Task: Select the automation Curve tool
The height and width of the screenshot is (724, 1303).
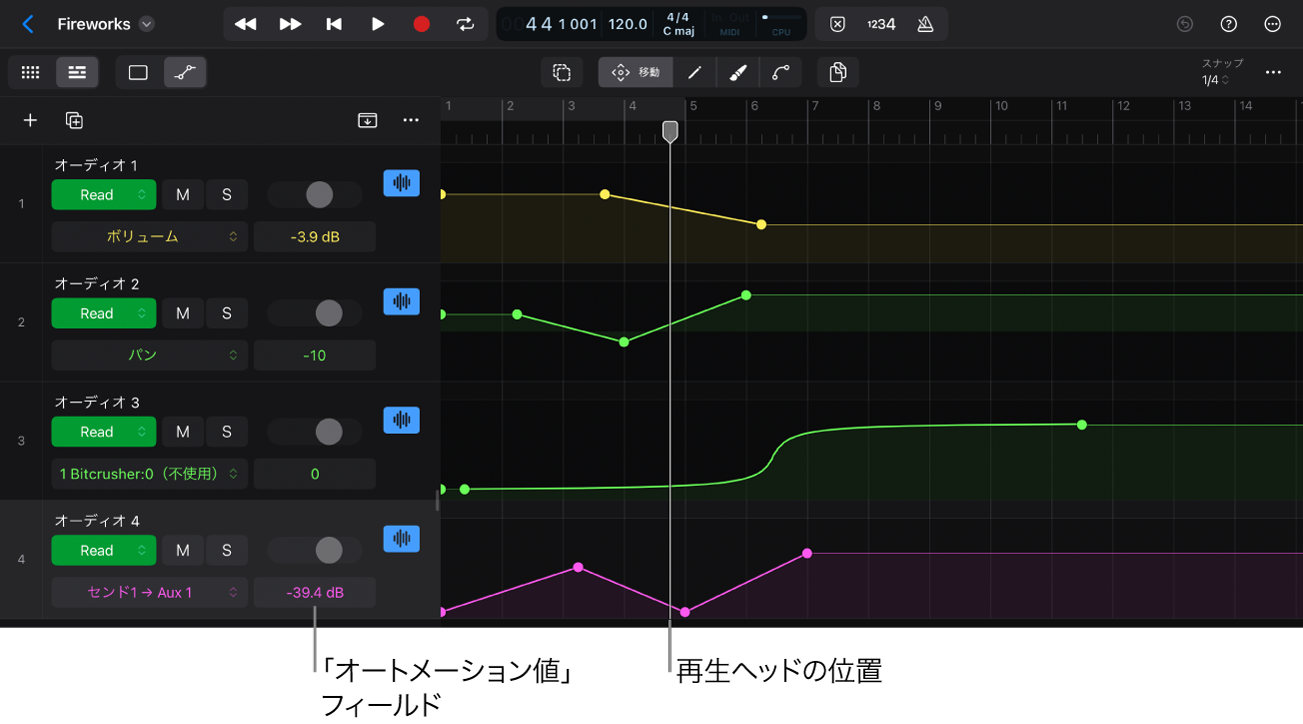Action: [x=780, y=72]
